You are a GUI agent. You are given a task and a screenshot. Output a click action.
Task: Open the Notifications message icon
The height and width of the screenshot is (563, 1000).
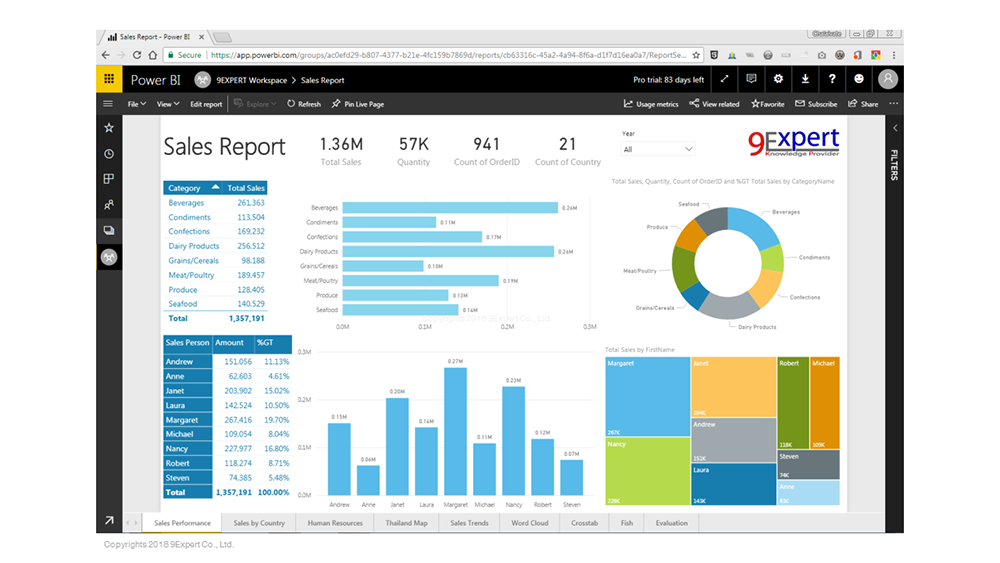click(x=751, y=80)
